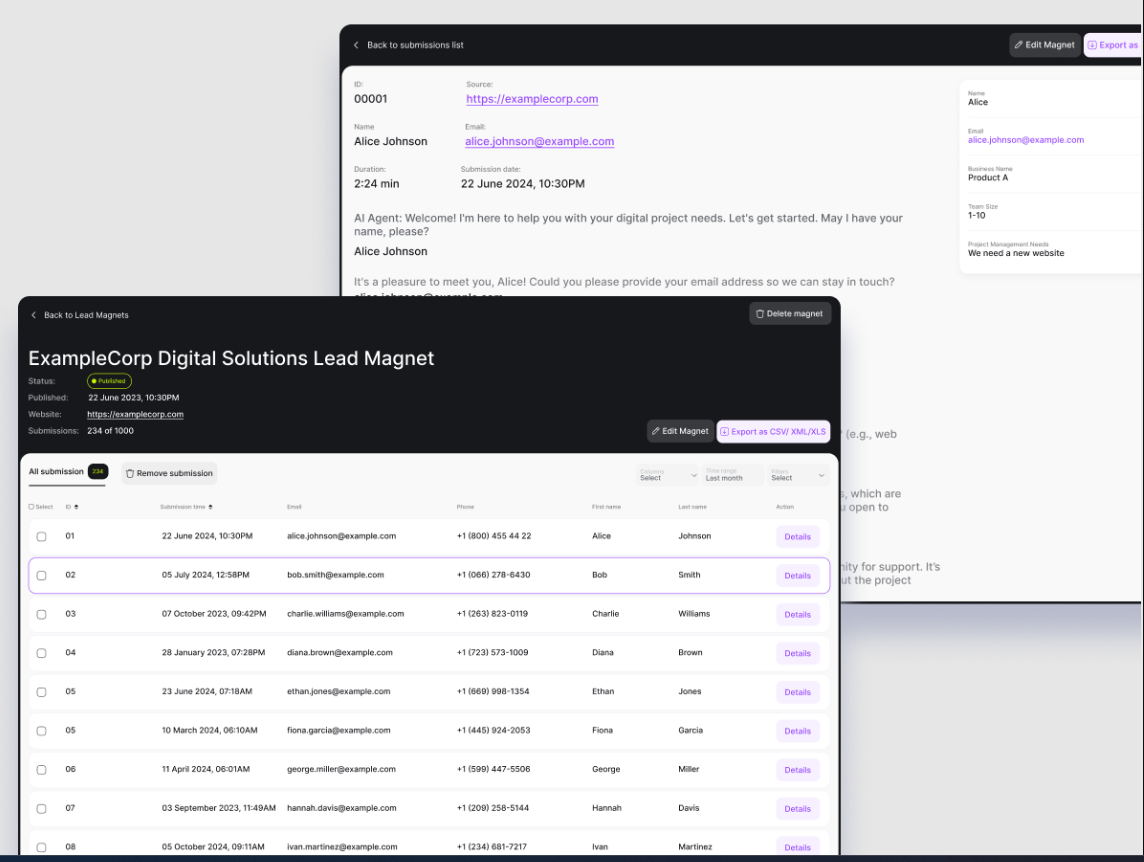
Task: Click the Published status badge
Action: 109,381
